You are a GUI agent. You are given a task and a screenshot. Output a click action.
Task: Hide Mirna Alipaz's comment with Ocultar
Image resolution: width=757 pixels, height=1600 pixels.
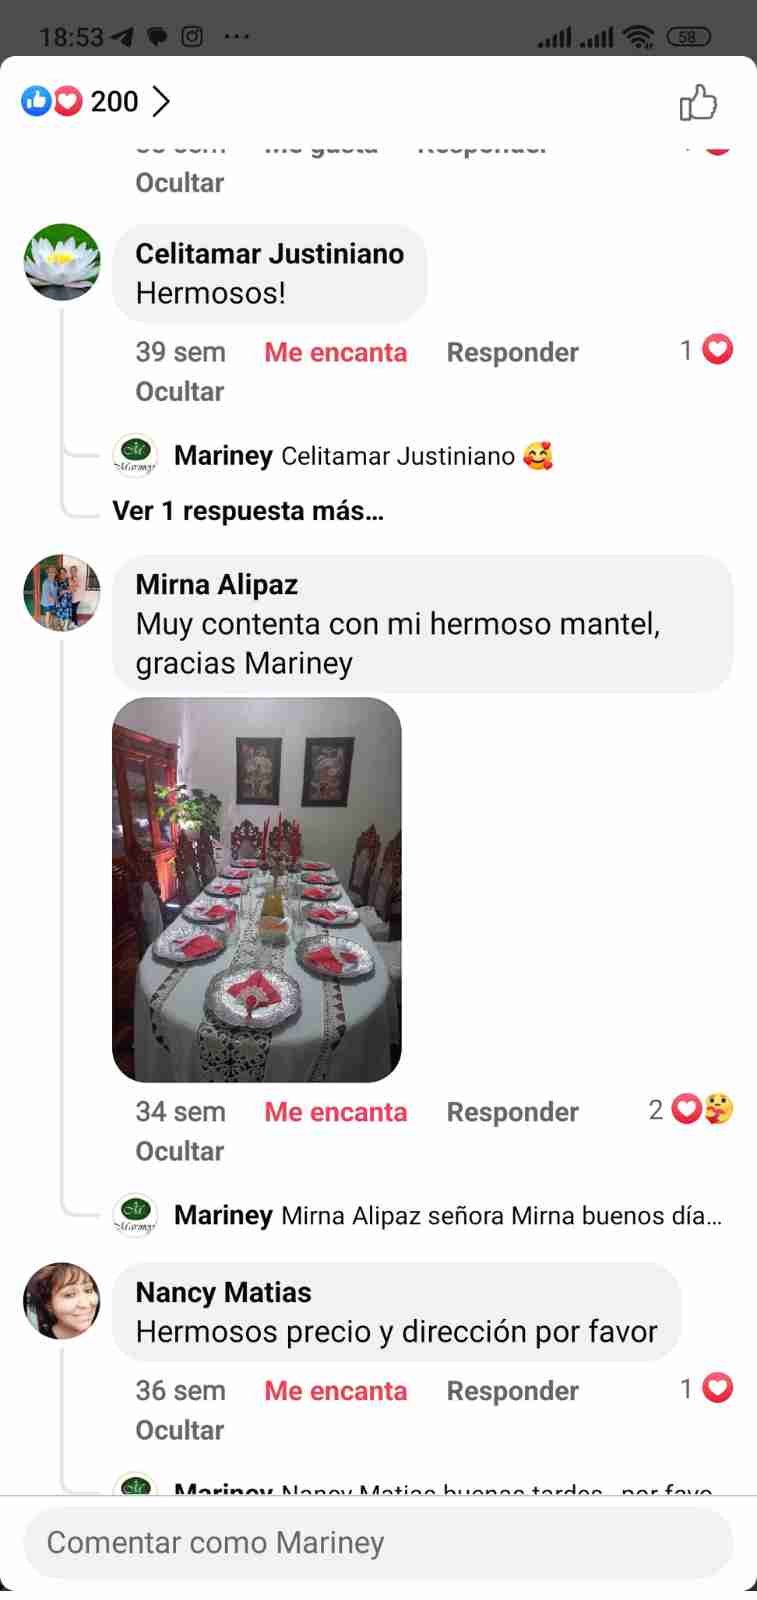point(180,1151)
